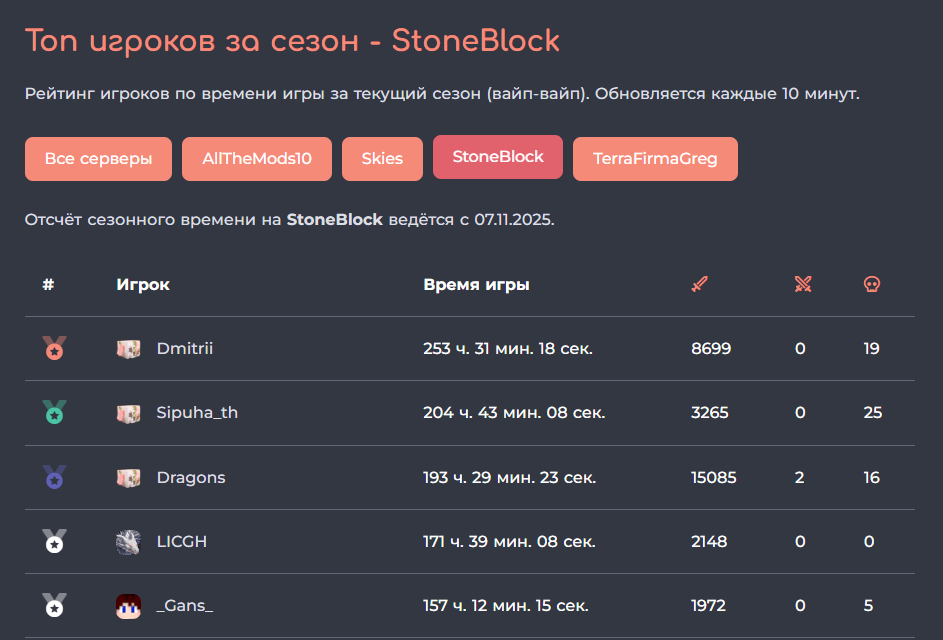Image resolution: width=943 pixels, height=640 pixels.
Task: Click the _Gans_ player head avatar
Action: (128, 606)
